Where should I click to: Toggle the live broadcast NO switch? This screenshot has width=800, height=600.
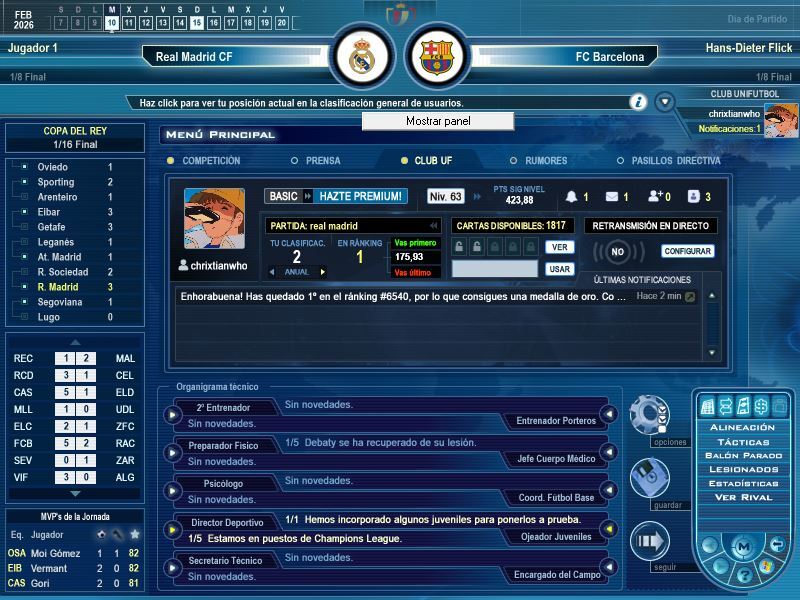point(618,252)
